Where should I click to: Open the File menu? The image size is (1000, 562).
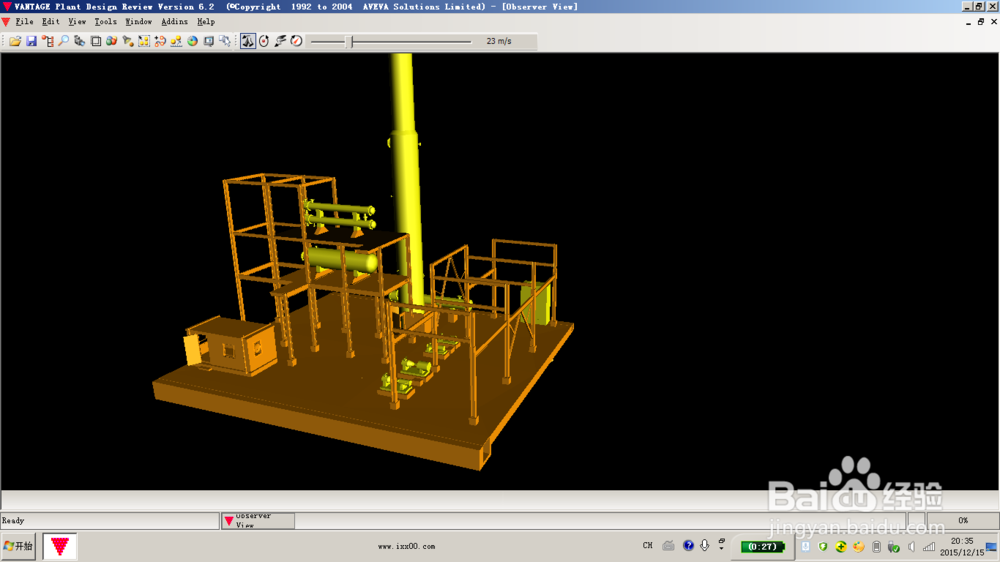click(x=24, y=22)
